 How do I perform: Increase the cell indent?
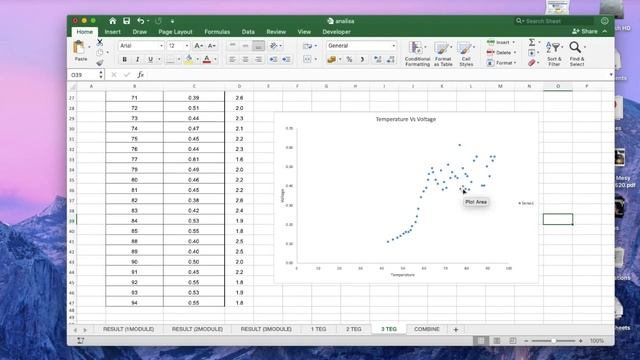[x=286, y=60]
